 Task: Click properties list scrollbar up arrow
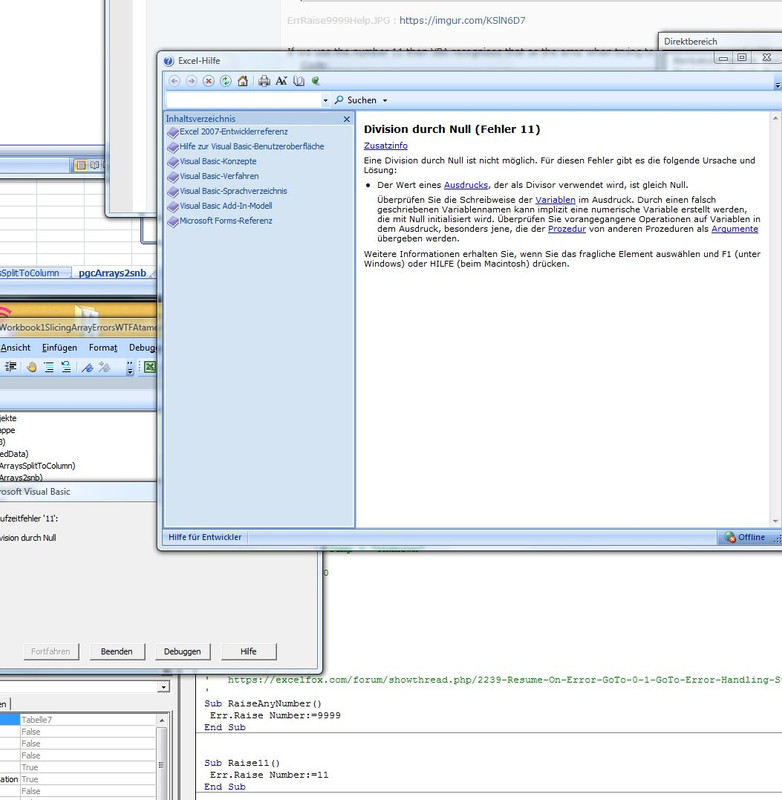point(162,720)
